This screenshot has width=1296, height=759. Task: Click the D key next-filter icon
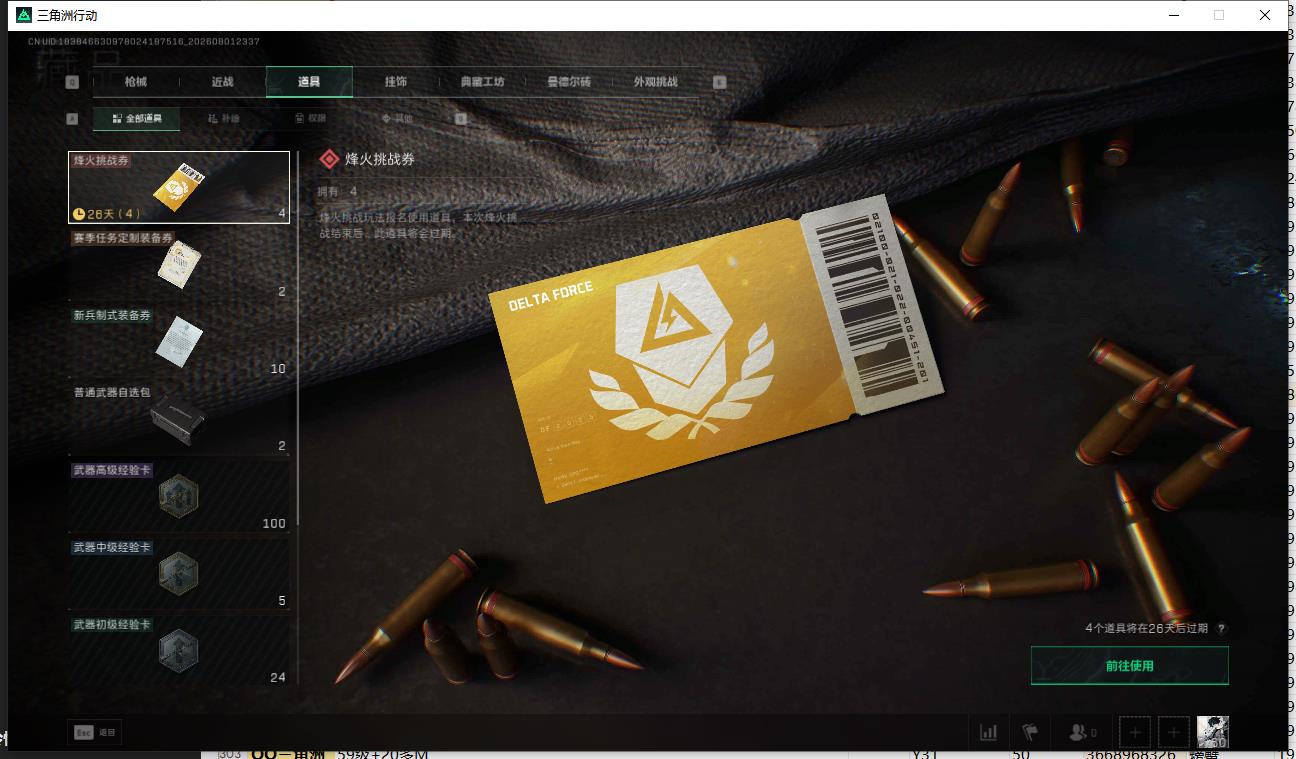pyautogui.click(x=461, y=119)
